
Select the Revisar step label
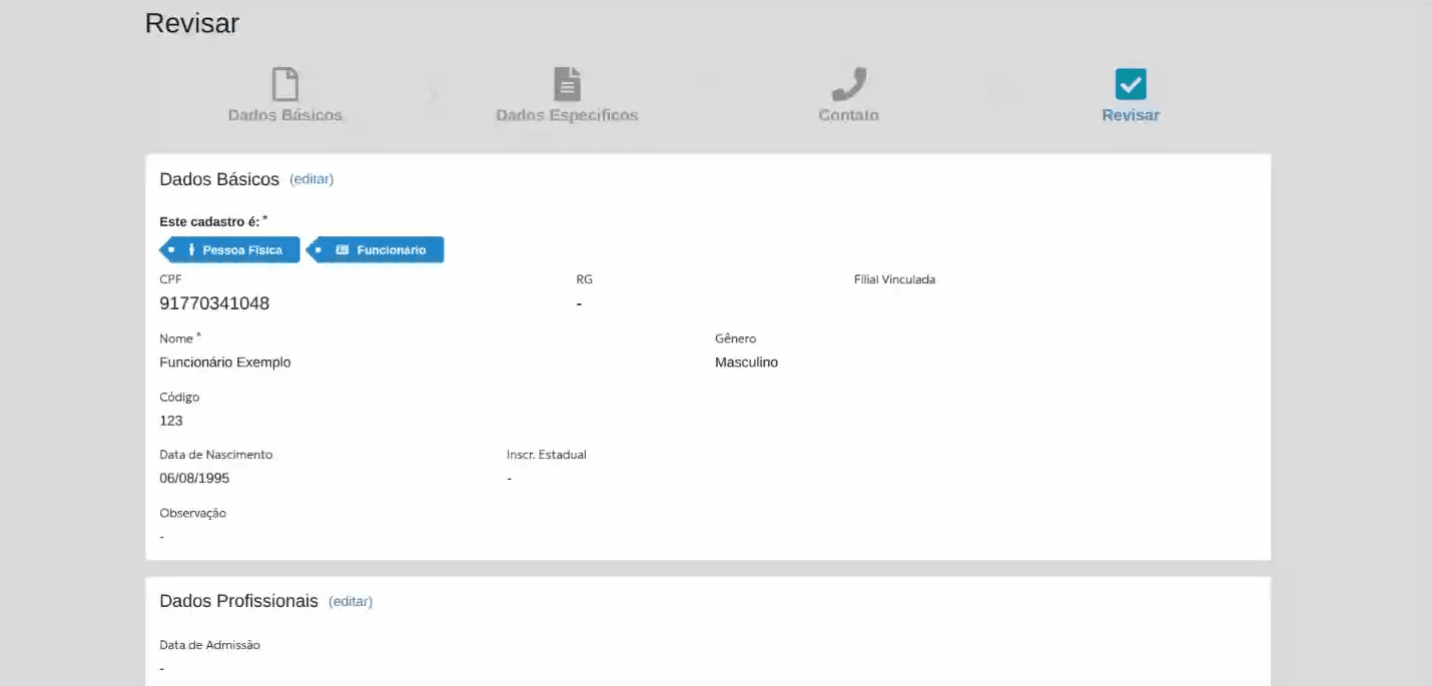(x=1130, y=115)
